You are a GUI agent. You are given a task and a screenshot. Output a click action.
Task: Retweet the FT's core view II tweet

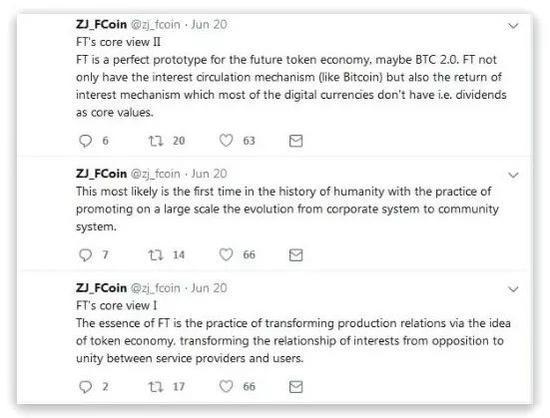coord(155,141)
